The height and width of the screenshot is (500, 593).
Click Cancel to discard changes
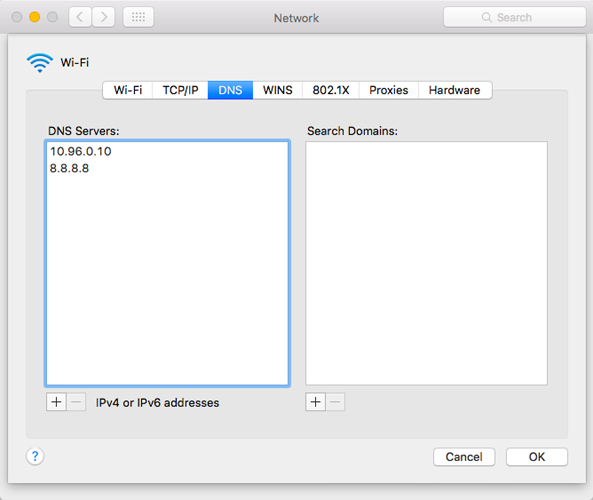tap(464, 457)
